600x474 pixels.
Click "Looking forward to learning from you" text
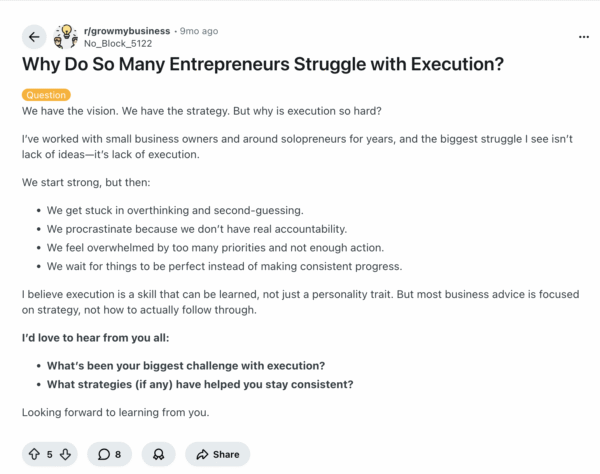[x=115, y=412]
